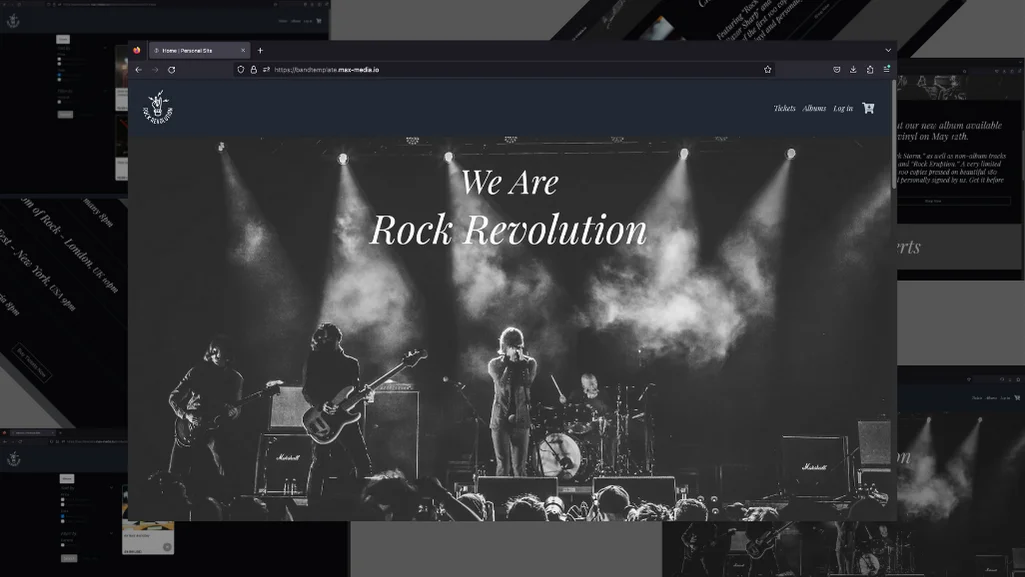Viewport: 1025px width, 577px height.
Task: Click the shield tracking protection icon
Action: pos(241,70)
